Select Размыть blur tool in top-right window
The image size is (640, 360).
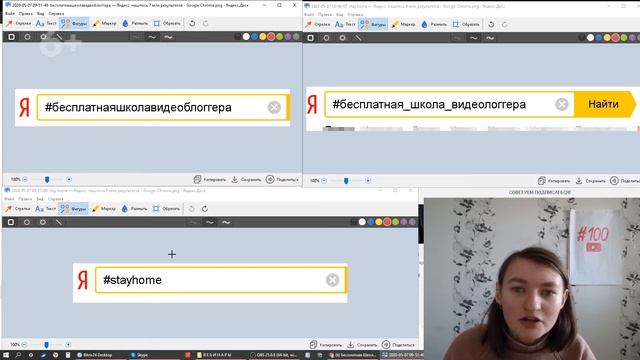pyautogui.click(x=434, y=24)
